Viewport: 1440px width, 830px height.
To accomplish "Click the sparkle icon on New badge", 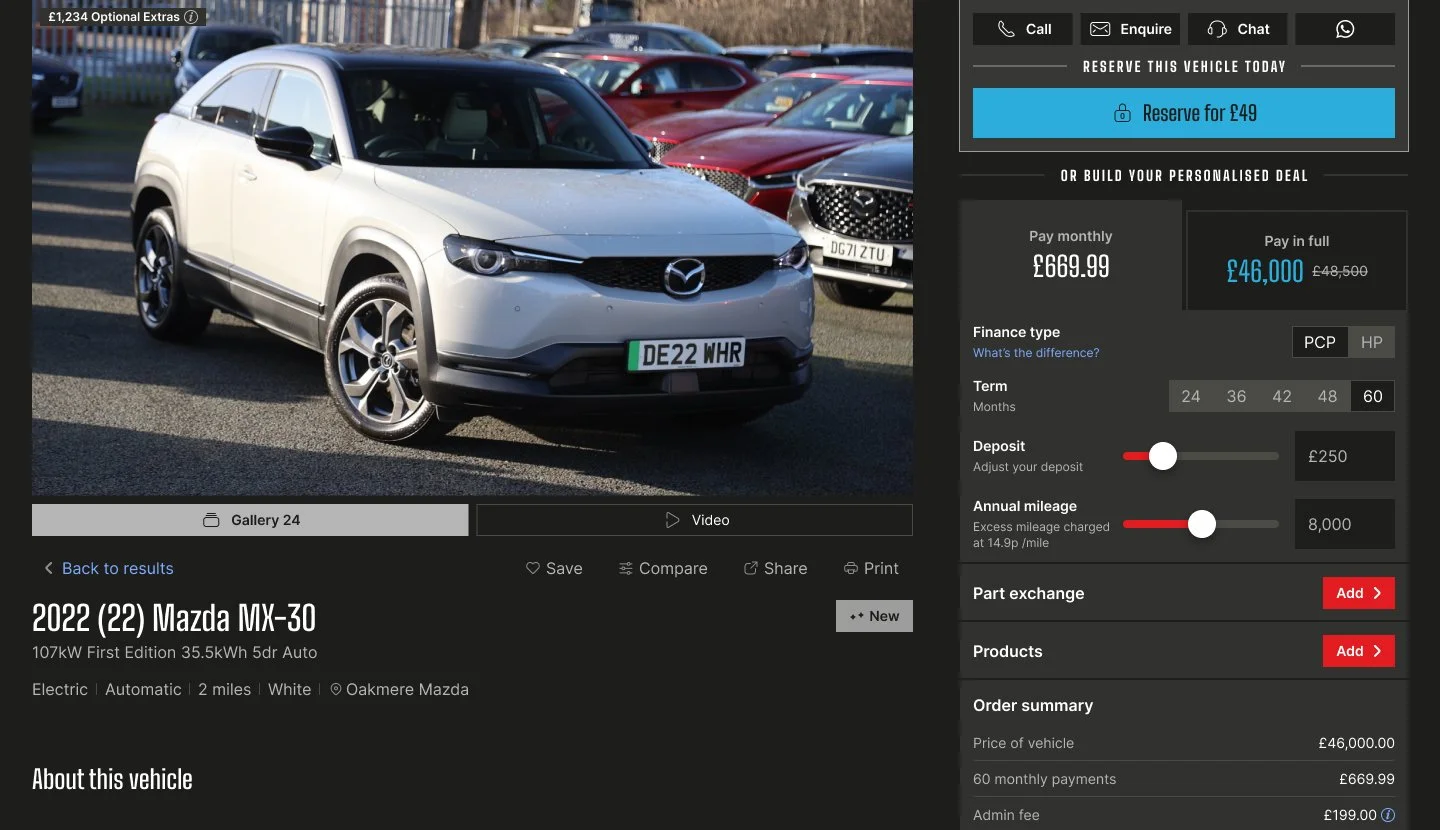I will 857,616.
